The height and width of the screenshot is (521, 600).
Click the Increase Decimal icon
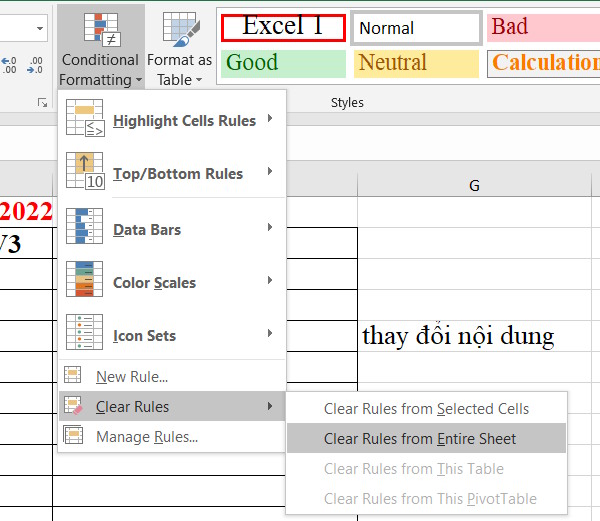click(x=9, y=65)
